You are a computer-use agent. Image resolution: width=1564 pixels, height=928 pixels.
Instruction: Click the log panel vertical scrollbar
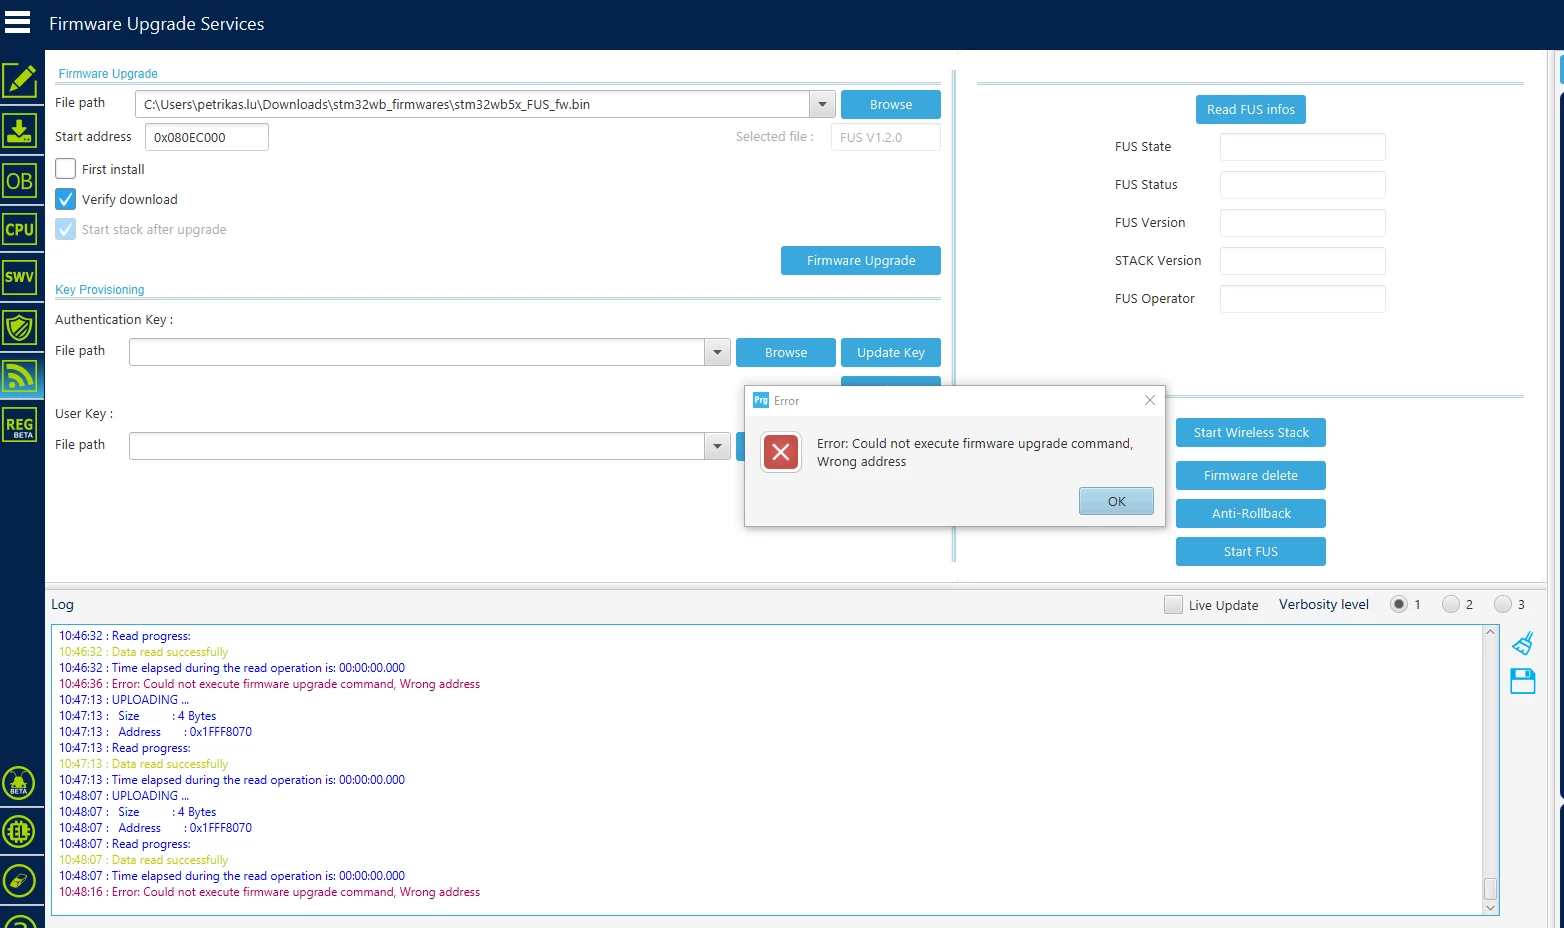(1490, 769)
